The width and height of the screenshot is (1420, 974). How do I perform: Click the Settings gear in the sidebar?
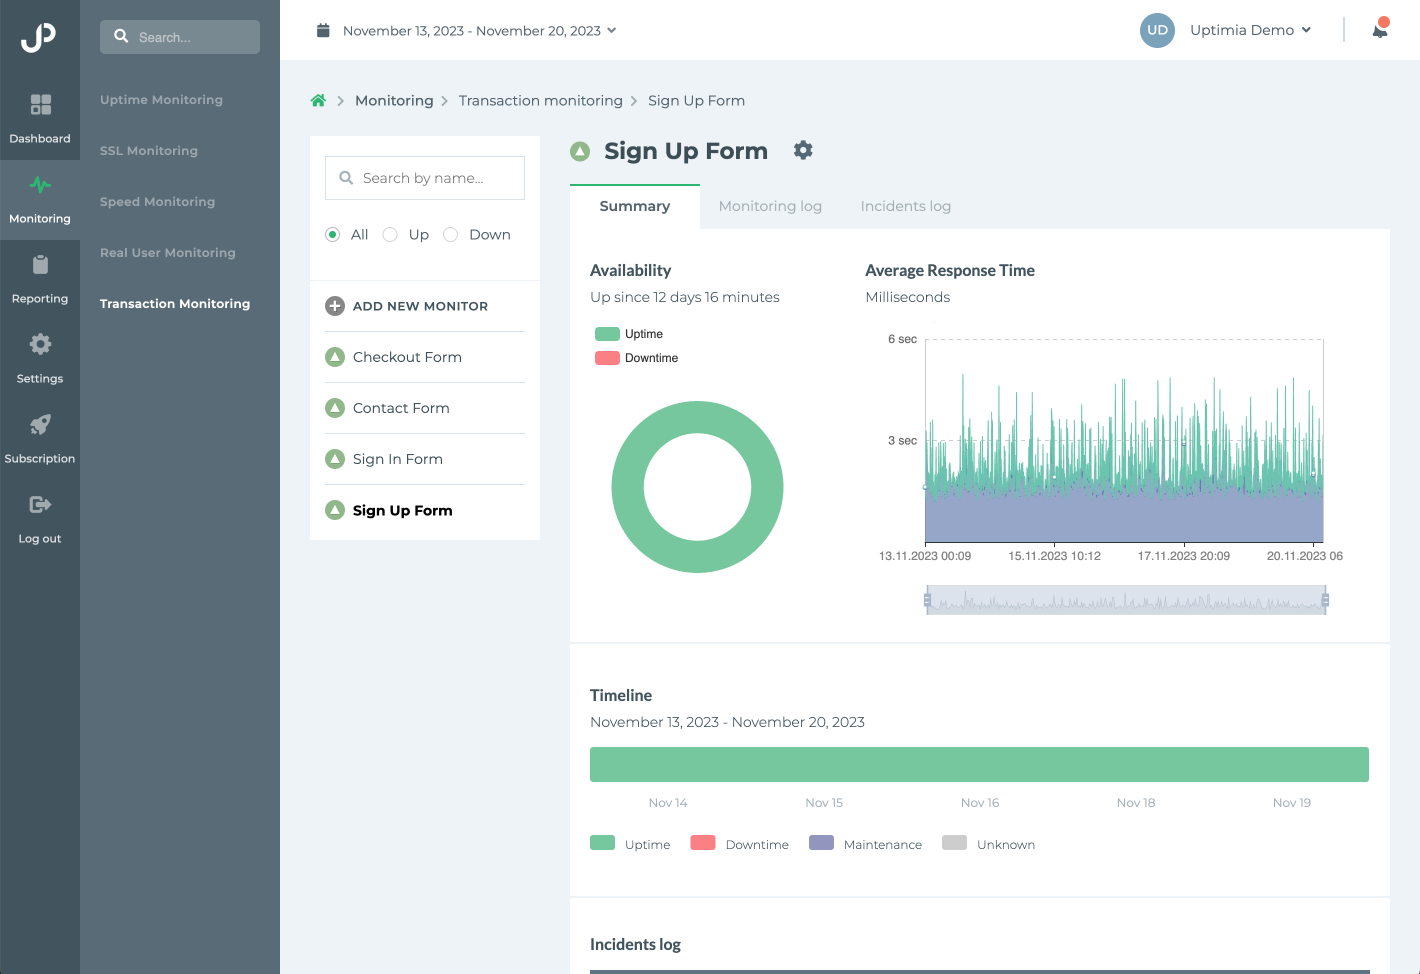40,357
